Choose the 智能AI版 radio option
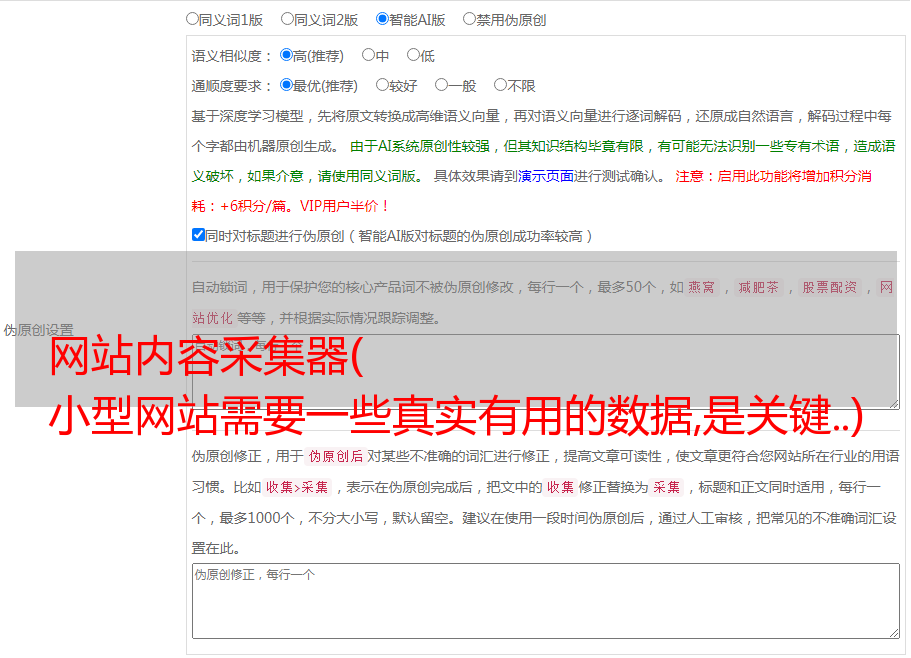Image resolution: width=911 pixels, height=658 pixels. [382, 19]
